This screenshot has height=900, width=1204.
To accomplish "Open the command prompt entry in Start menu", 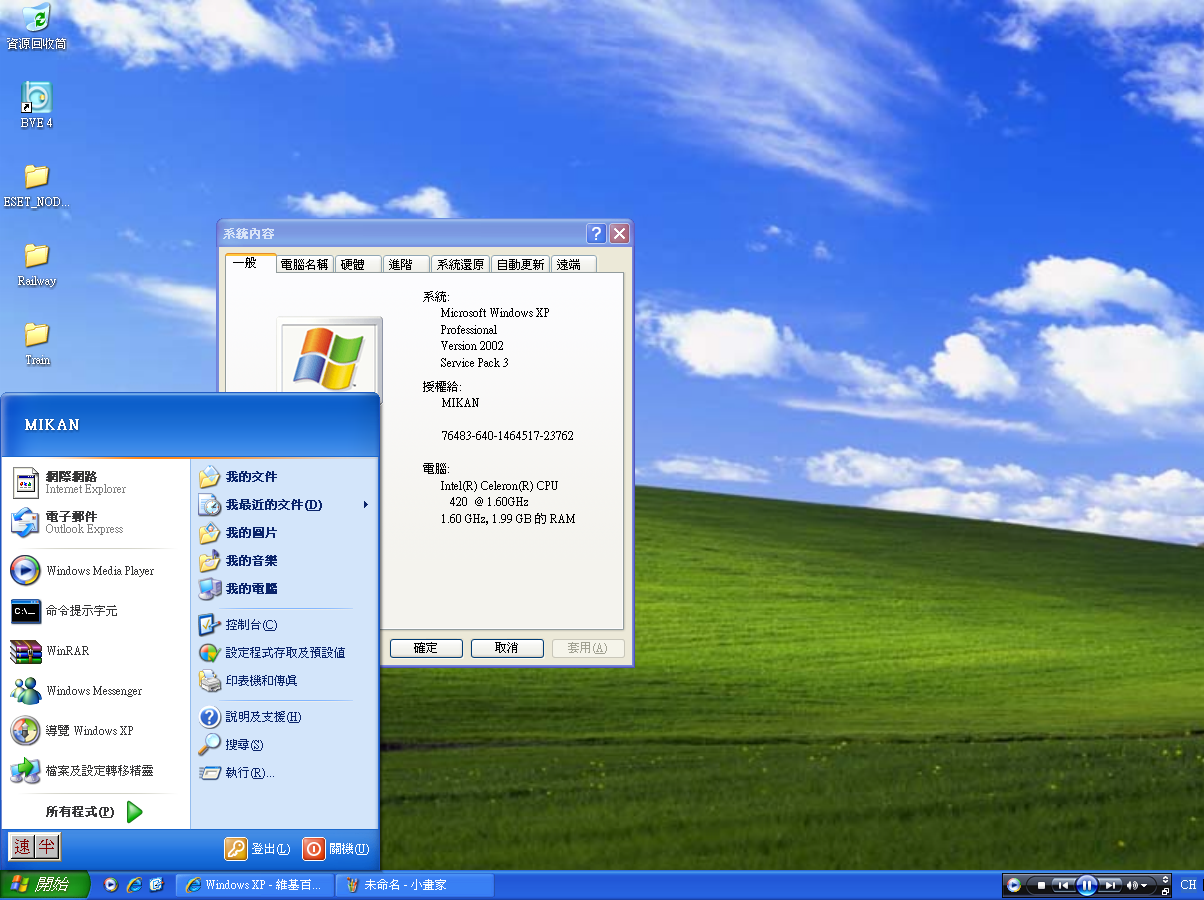I will click(x=95, y=611).
